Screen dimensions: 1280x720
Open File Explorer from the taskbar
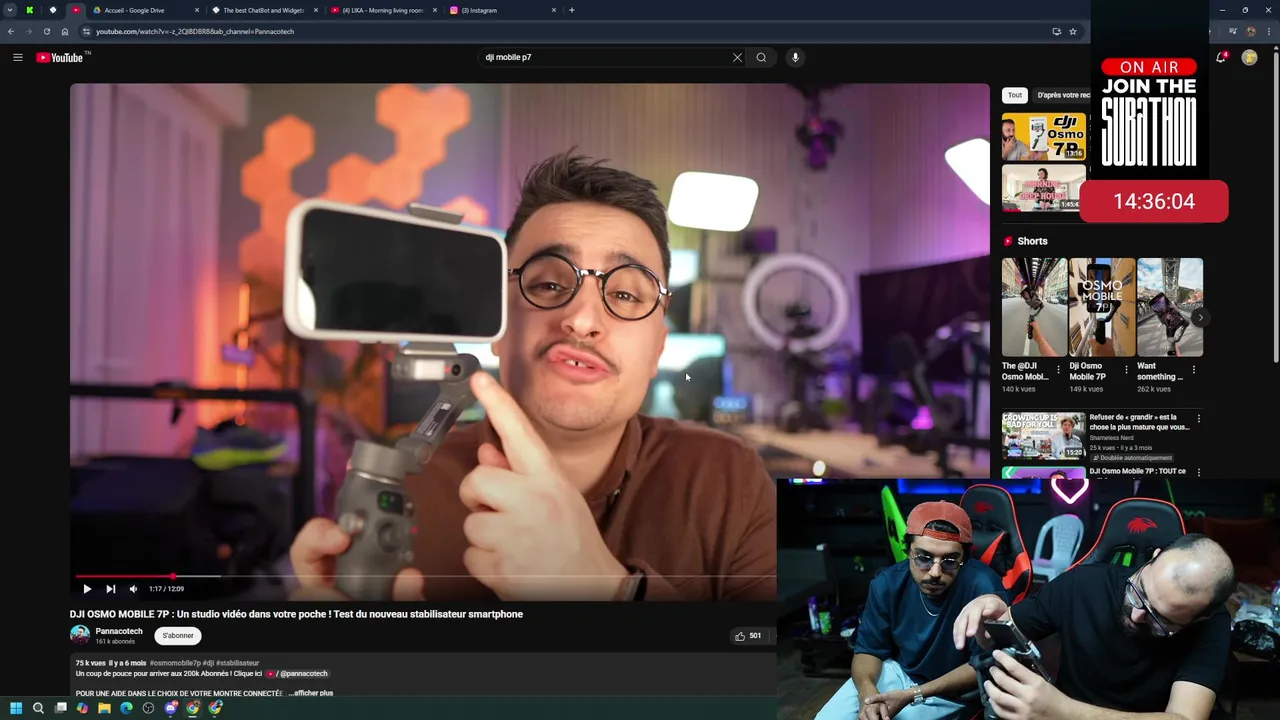pos(104,708)
